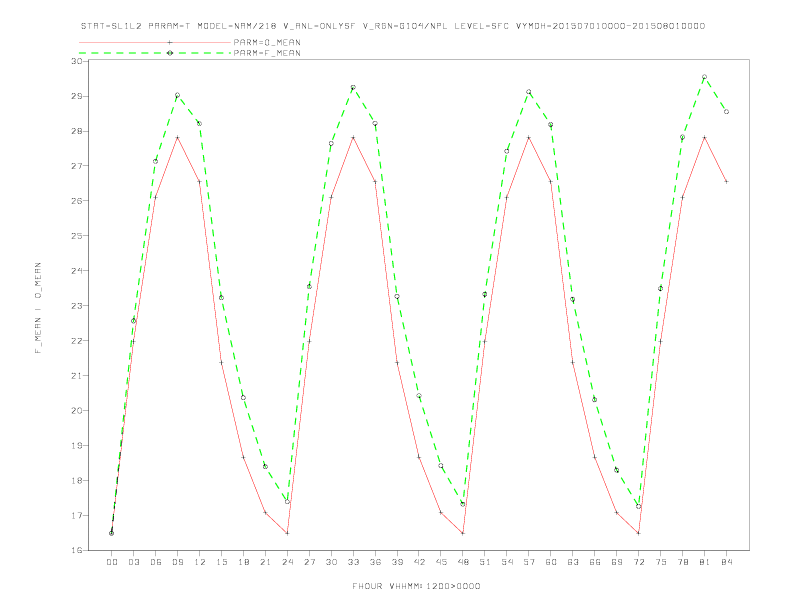Viewport: 792px width, 612px height.
Task: Click x-axis tick label 84
Action: tap(726, 562)
